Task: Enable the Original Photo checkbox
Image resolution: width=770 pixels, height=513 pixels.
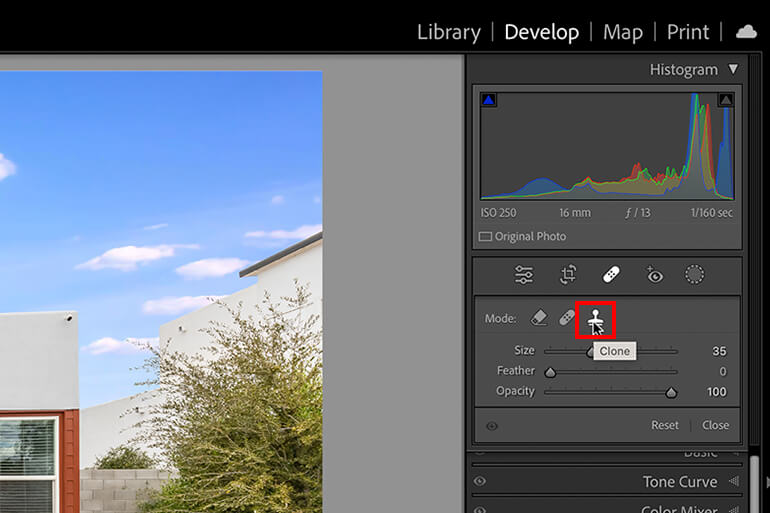Action: pos(485,237)
